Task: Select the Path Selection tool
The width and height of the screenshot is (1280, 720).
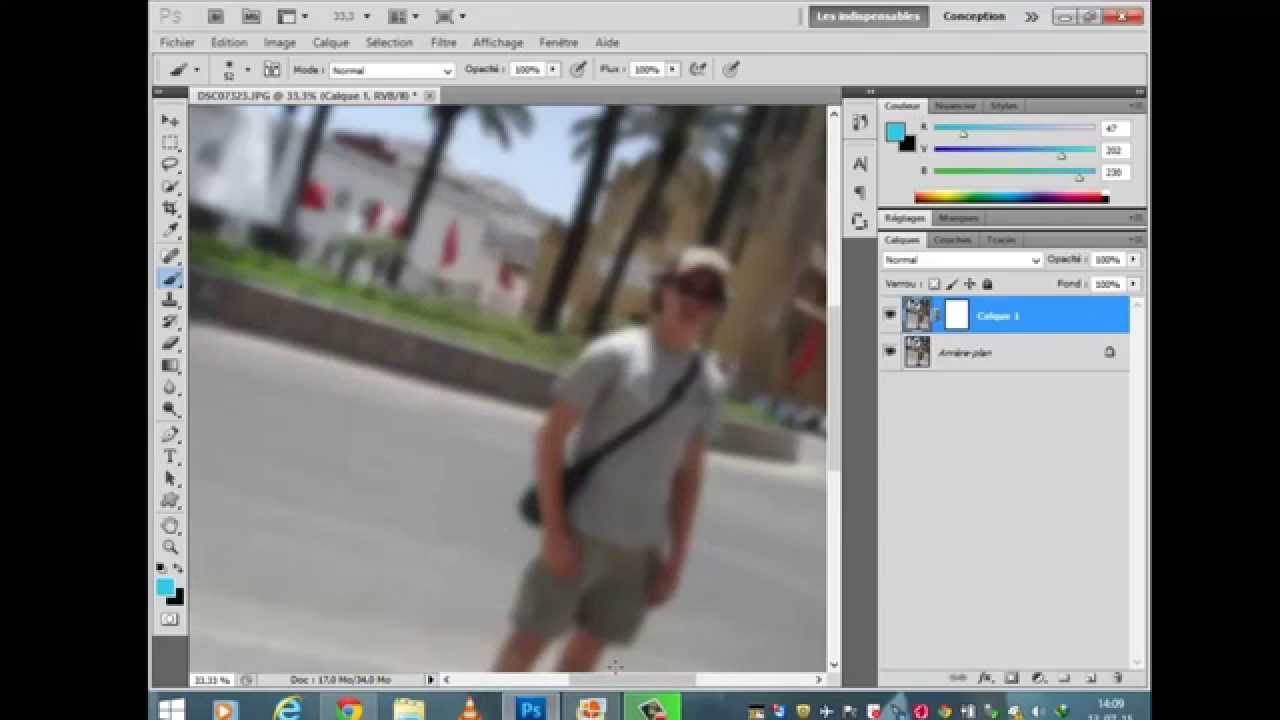Action: pyautogui.click(x=170, y=479)
